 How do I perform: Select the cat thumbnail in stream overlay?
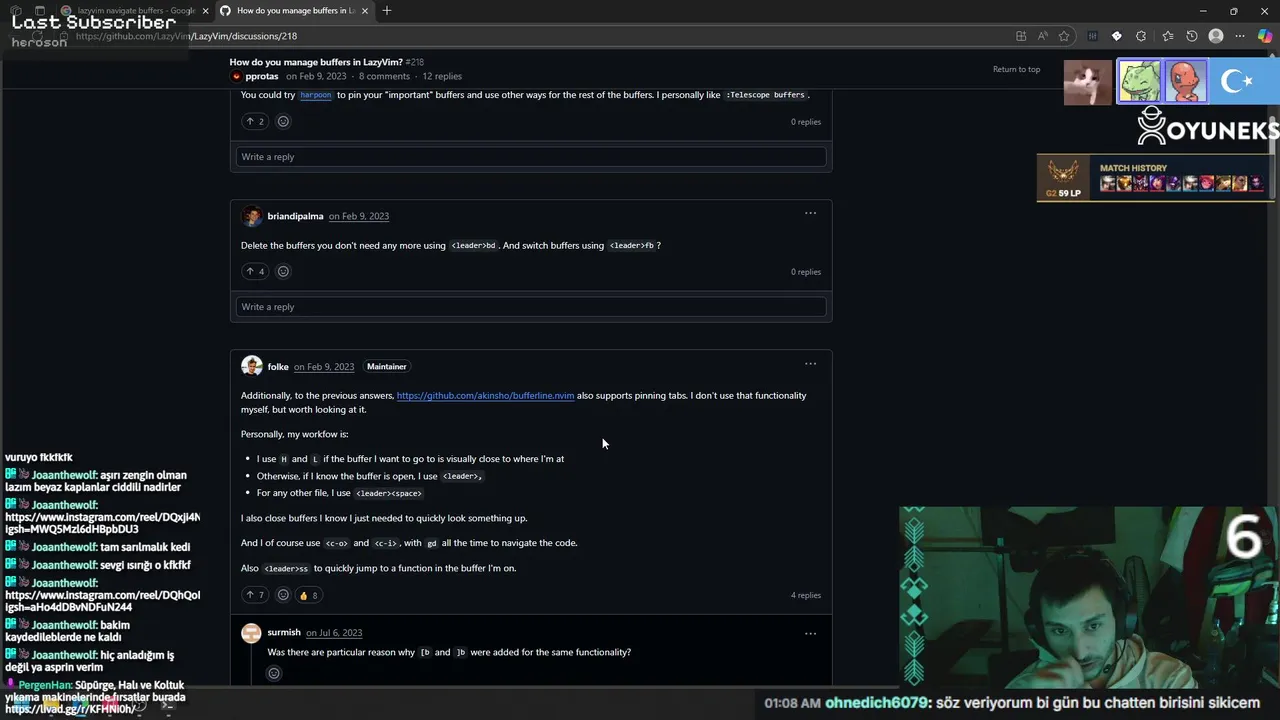pos(1087,83)
